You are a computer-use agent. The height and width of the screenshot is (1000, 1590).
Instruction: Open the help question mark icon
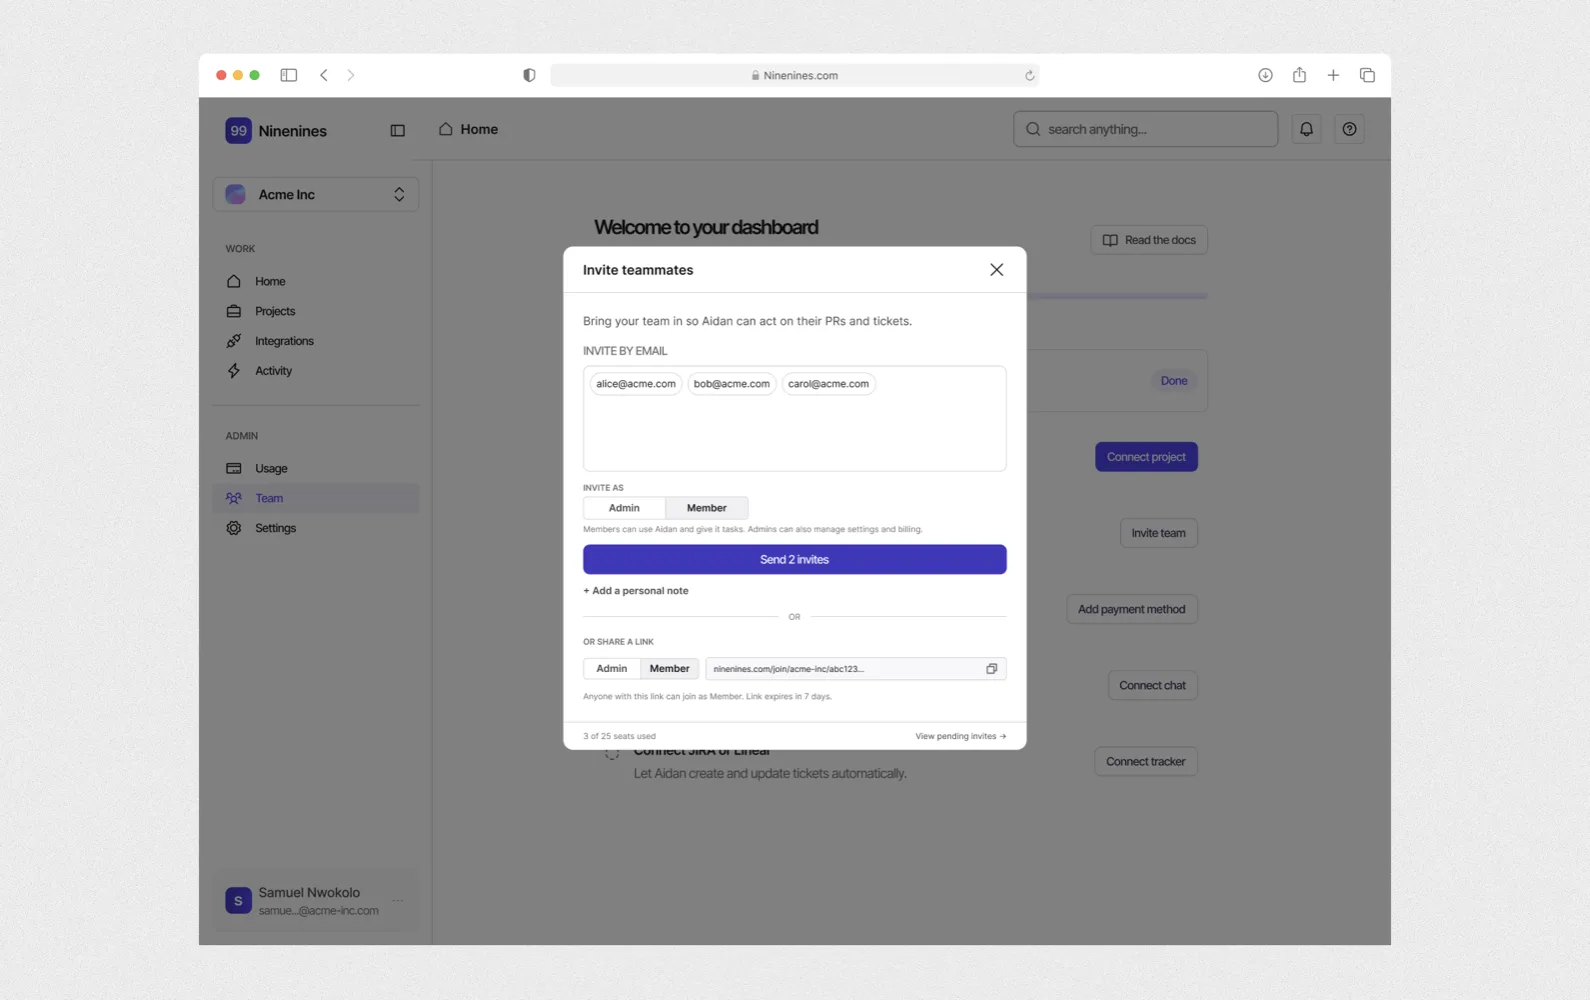1349,129
